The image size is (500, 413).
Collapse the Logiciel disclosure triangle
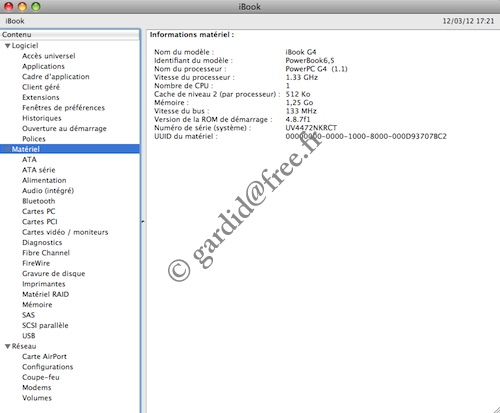[8, 46]
